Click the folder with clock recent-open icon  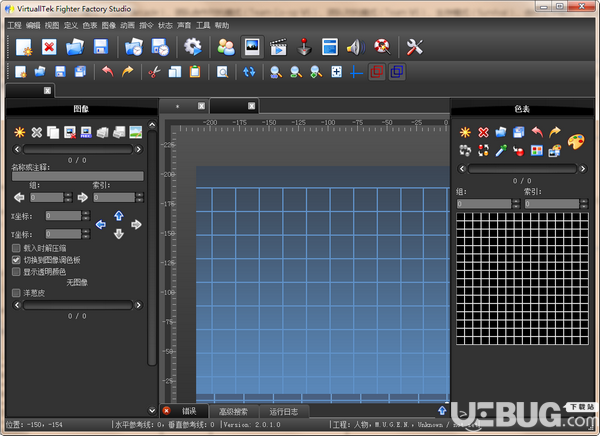click(134, 47)
